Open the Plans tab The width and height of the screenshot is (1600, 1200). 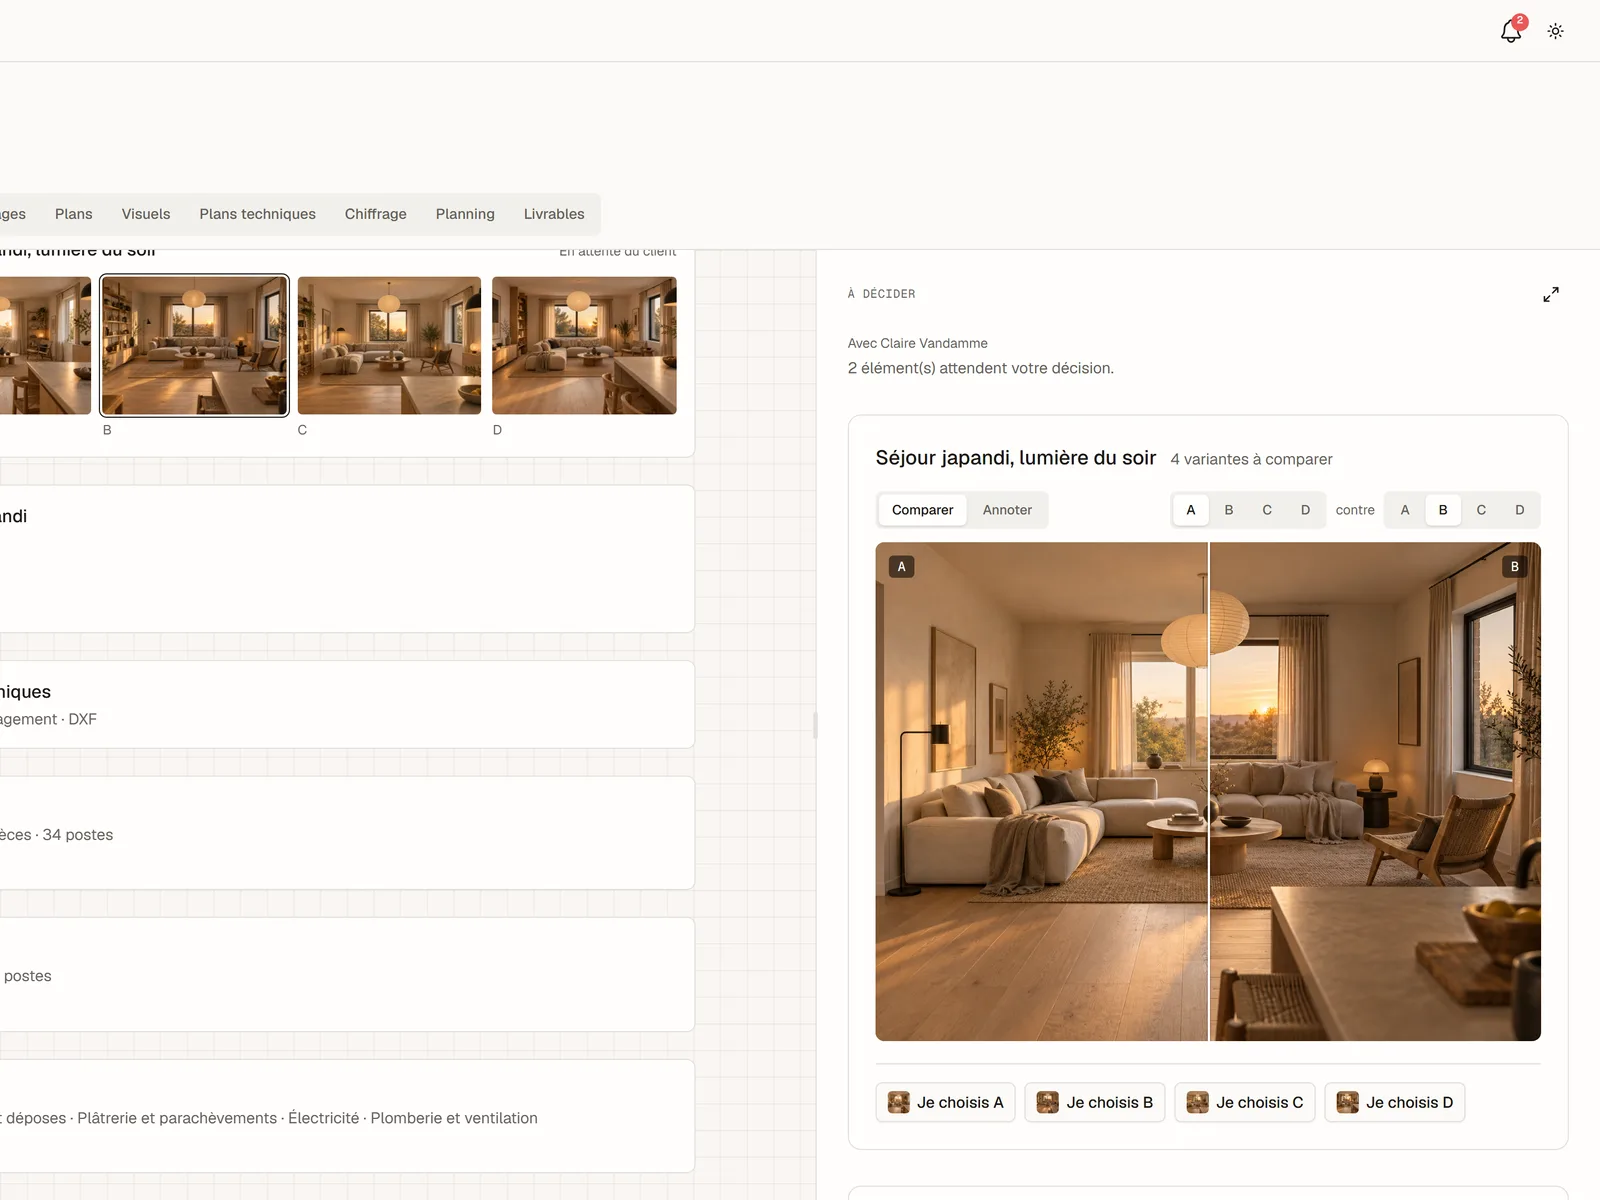click(74, 214)
